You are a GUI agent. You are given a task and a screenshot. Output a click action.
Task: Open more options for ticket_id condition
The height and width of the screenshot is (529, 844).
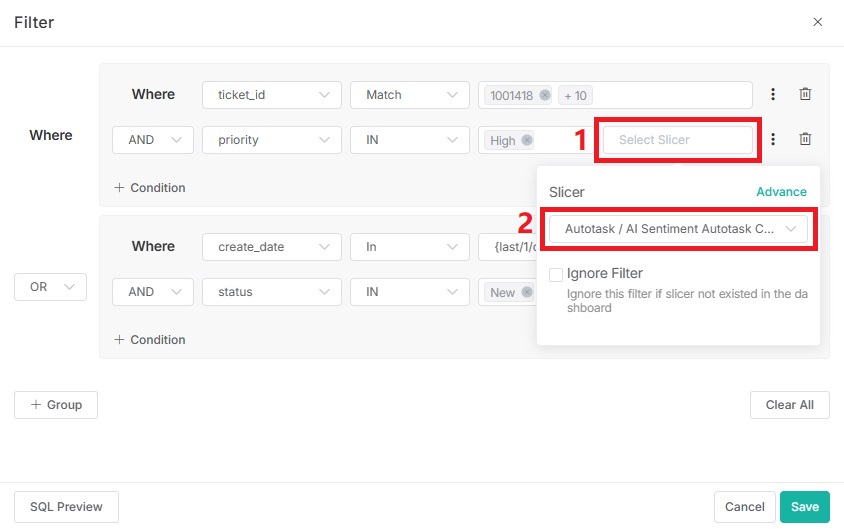tap(773, 94)
